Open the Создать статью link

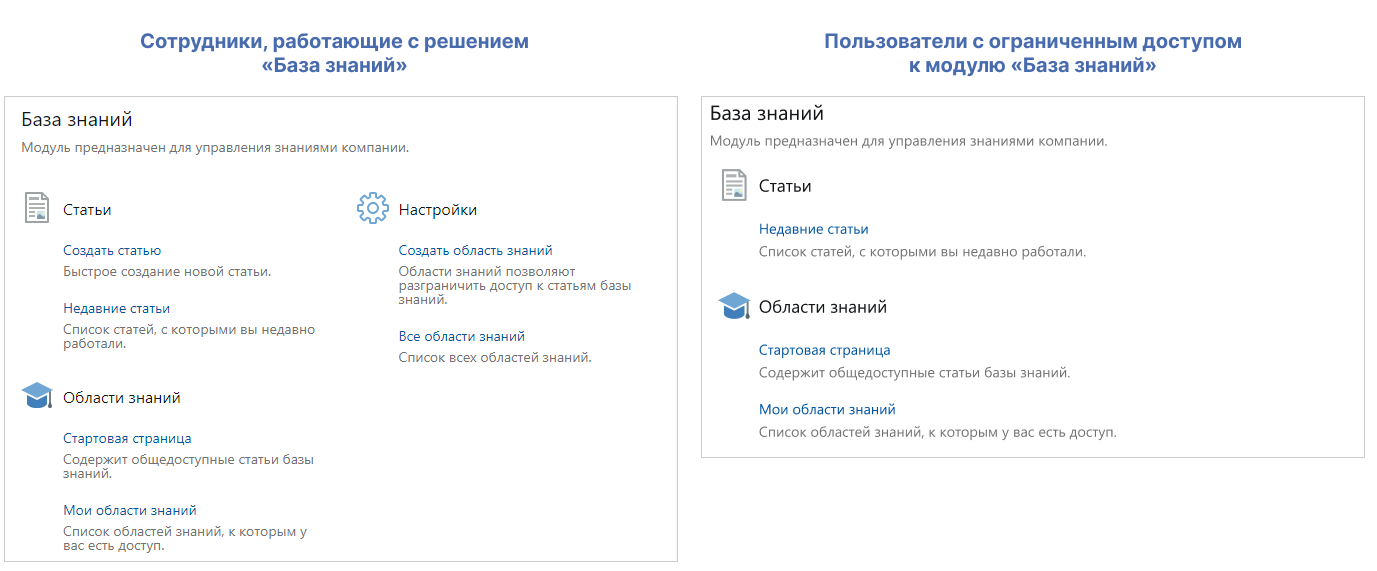(x=112, y=251)
